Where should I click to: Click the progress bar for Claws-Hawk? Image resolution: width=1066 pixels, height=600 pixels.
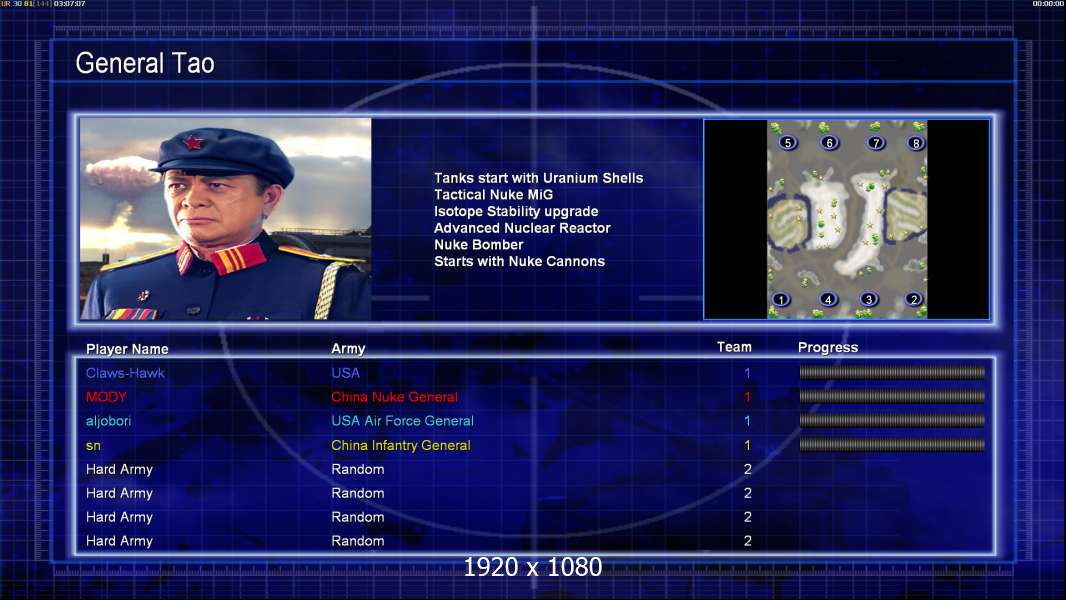click(892, 372)
